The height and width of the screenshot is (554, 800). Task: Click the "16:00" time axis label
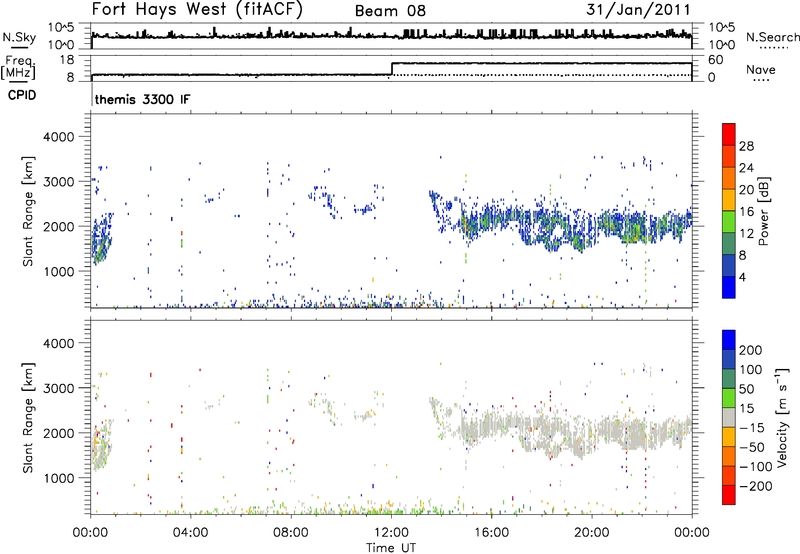(491, 533)
